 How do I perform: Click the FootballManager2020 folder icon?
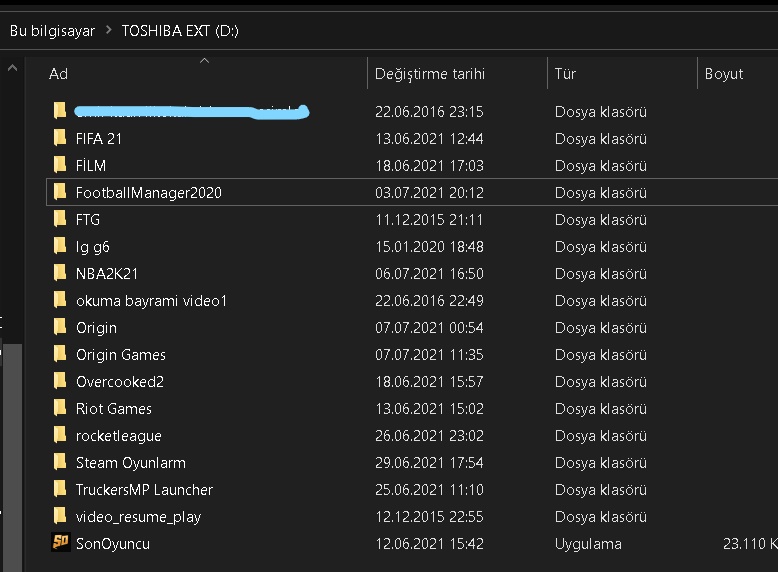(x=60, y=191)
